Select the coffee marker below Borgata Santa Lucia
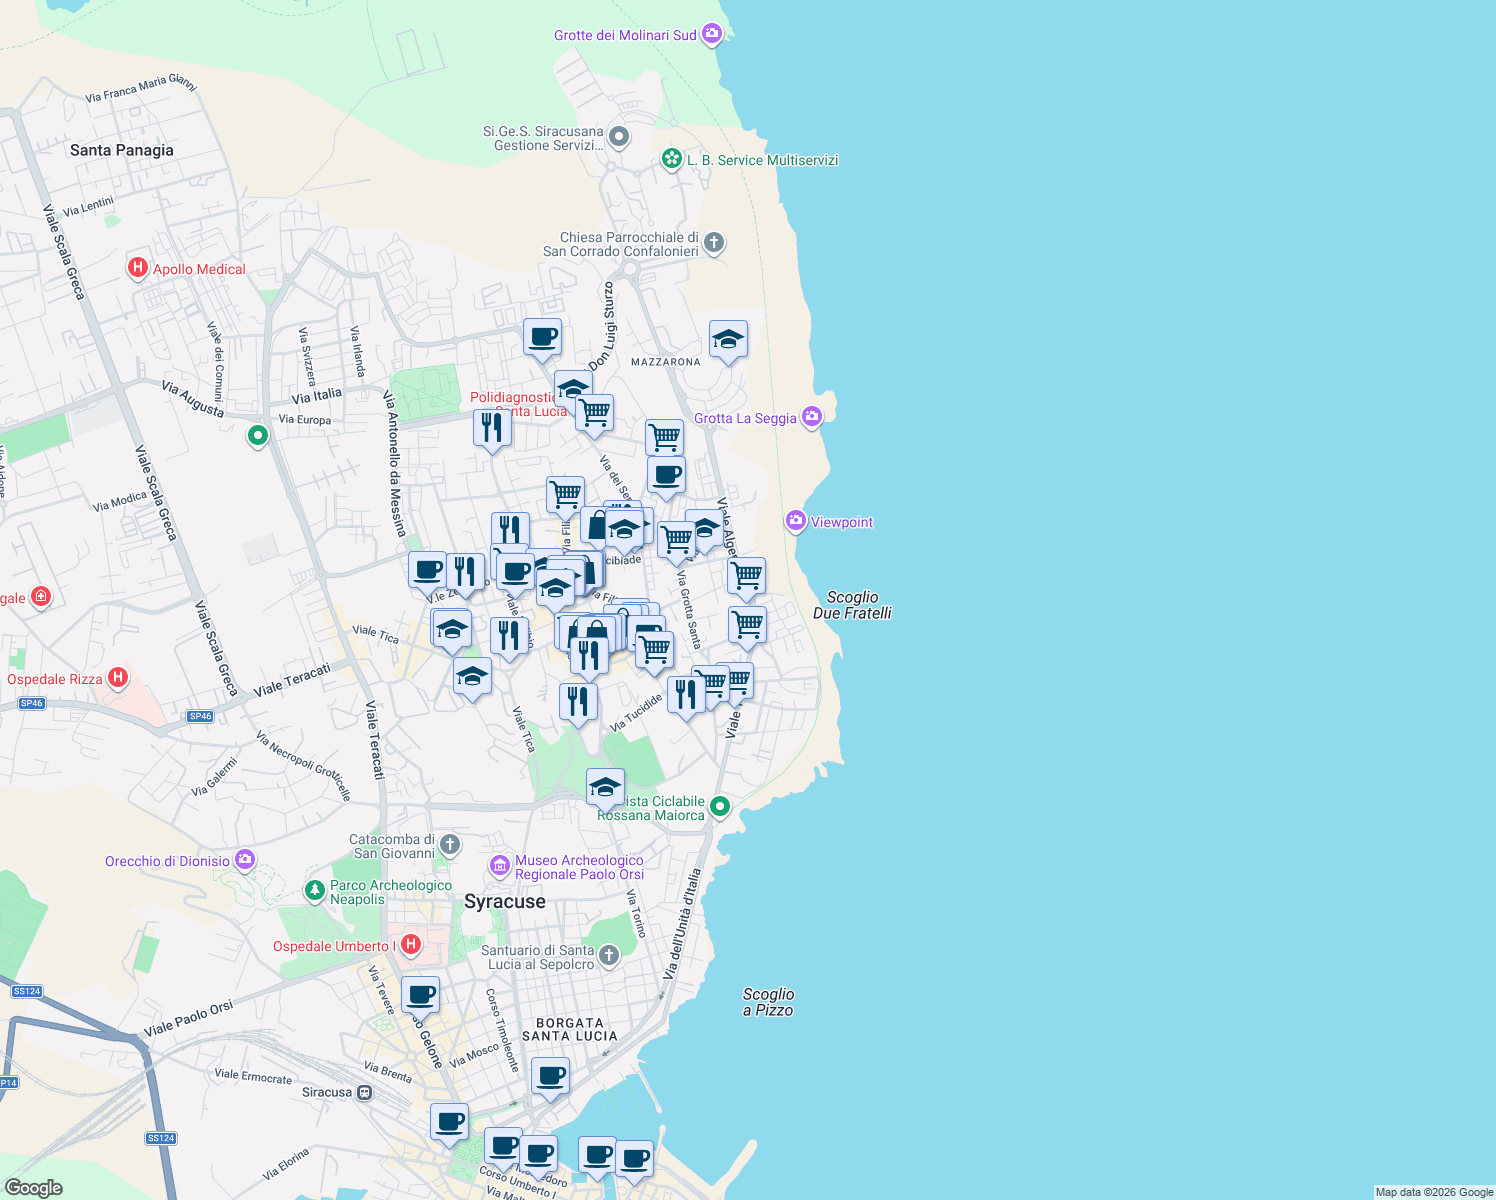 pyautogui.click(x=550, y=1079)
